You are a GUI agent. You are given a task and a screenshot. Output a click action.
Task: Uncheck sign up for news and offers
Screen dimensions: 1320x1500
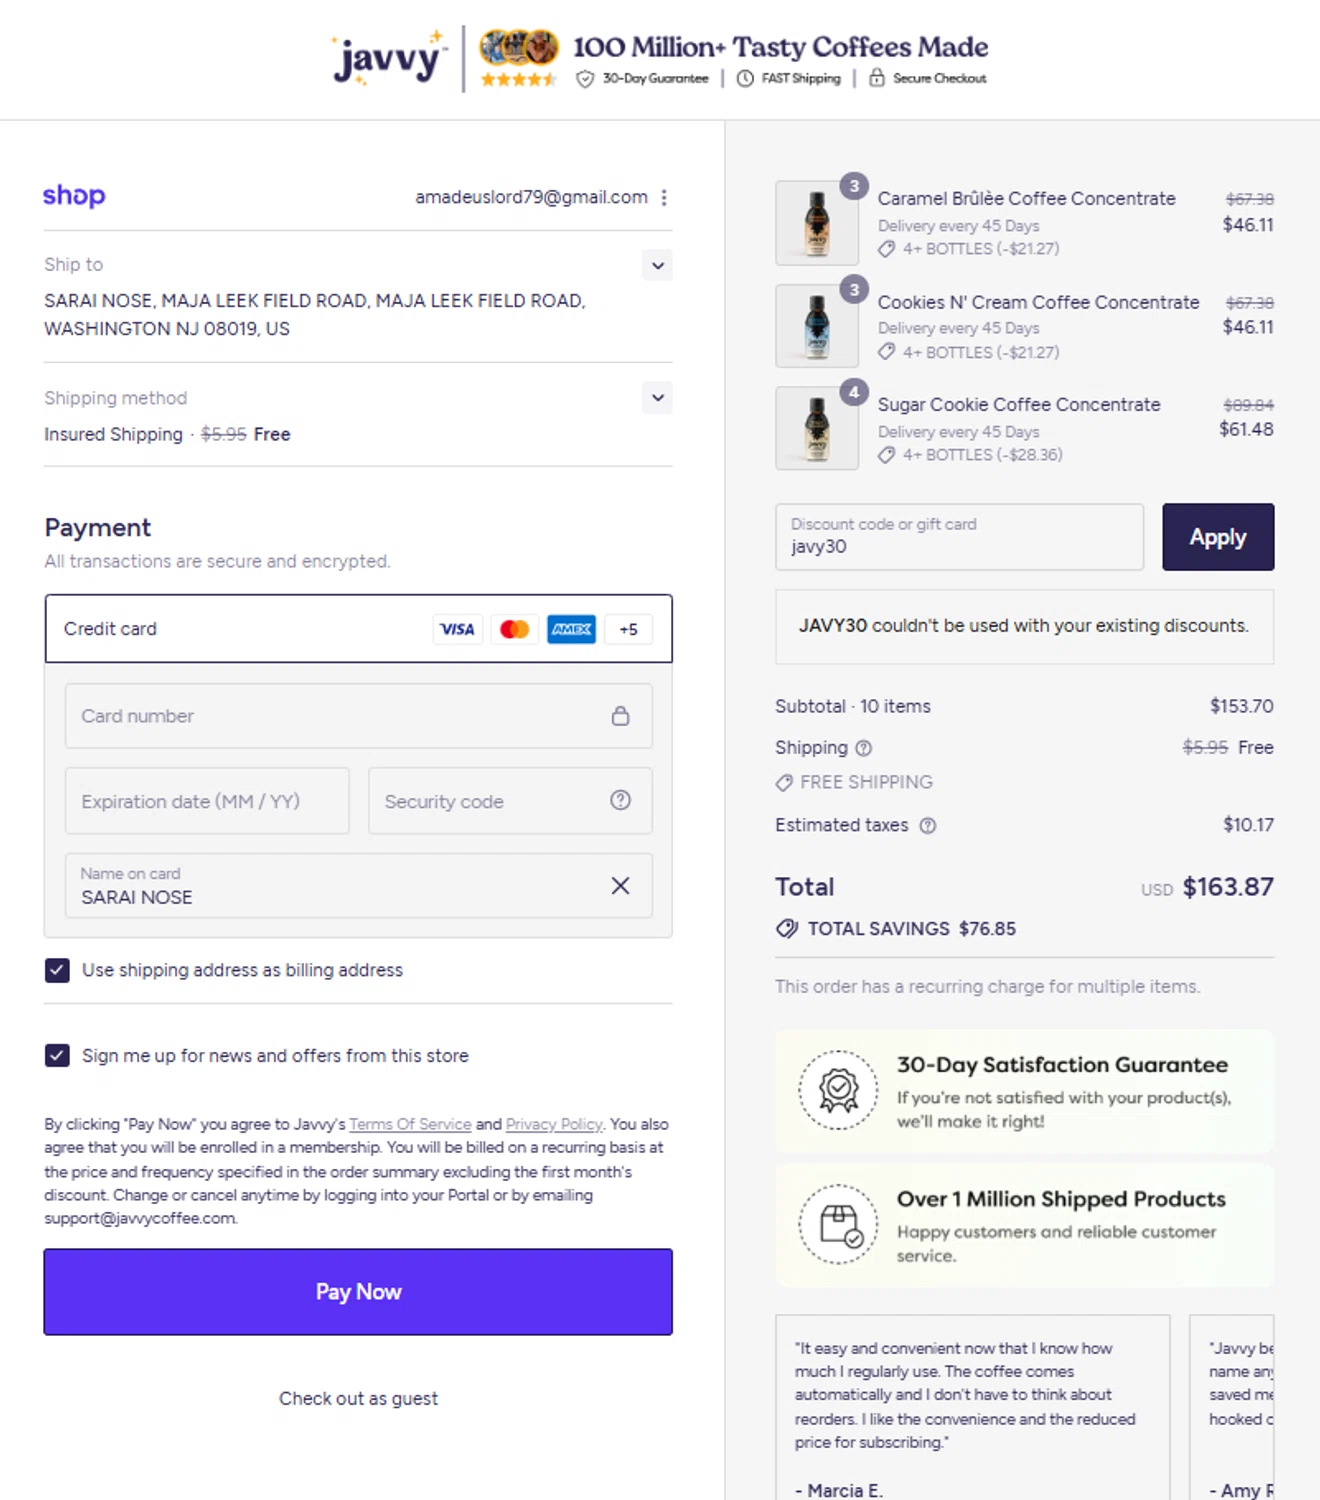(58, 1056)
